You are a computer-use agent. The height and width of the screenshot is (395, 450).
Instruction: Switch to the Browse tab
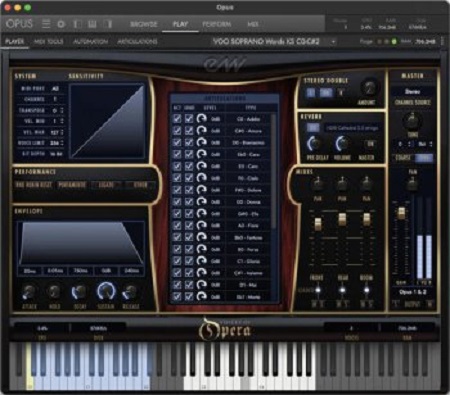(143, 24)
